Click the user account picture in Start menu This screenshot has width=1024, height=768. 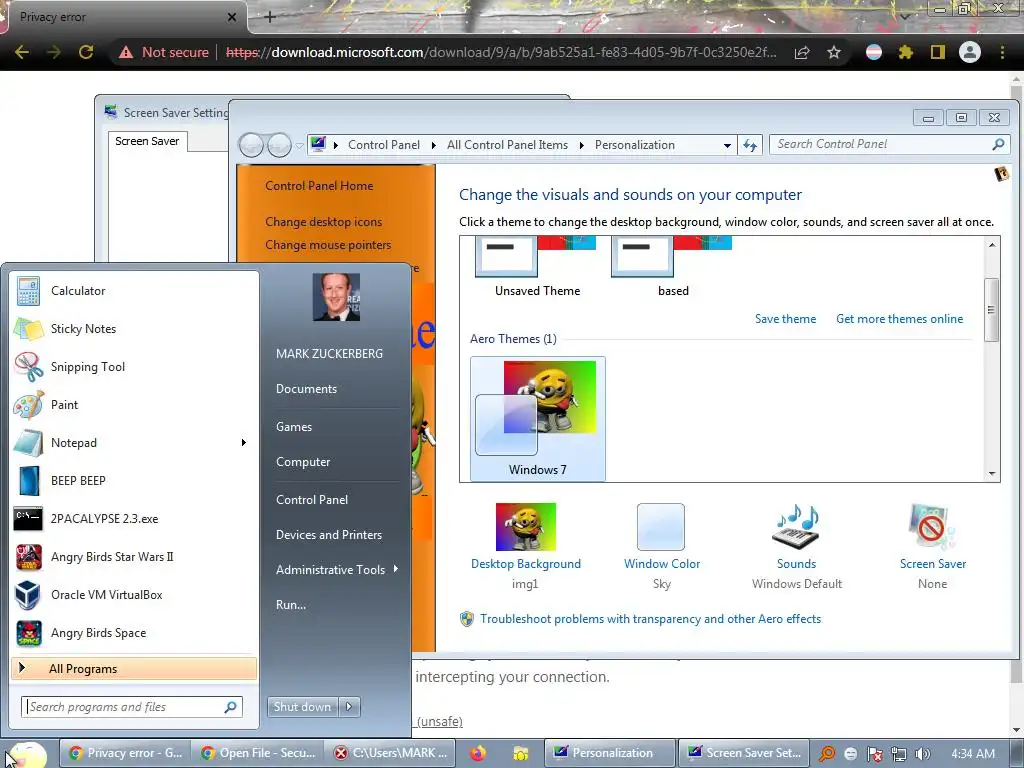336,297
